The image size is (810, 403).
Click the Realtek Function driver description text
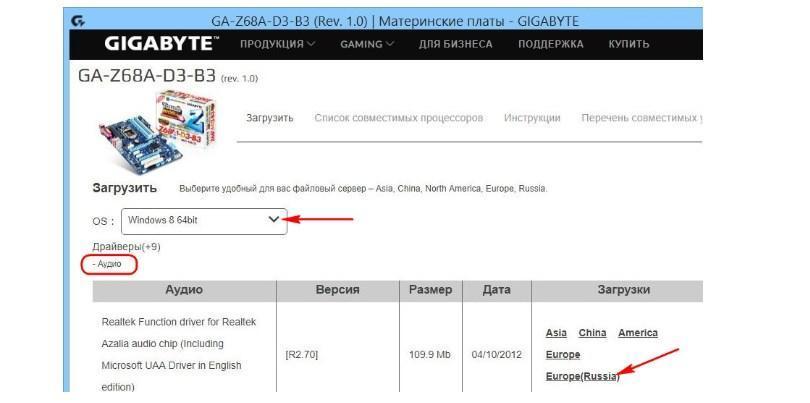[x=179, y=354]
